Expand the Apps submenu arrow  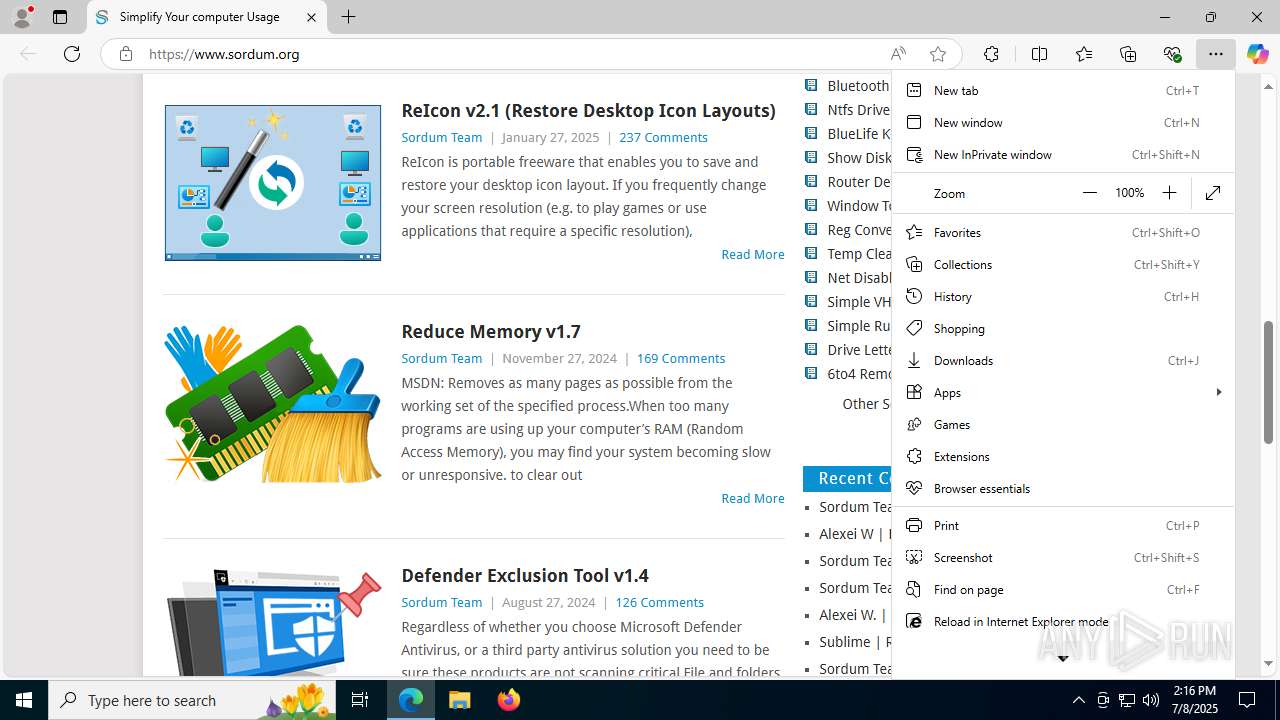tap(1218, 392)
